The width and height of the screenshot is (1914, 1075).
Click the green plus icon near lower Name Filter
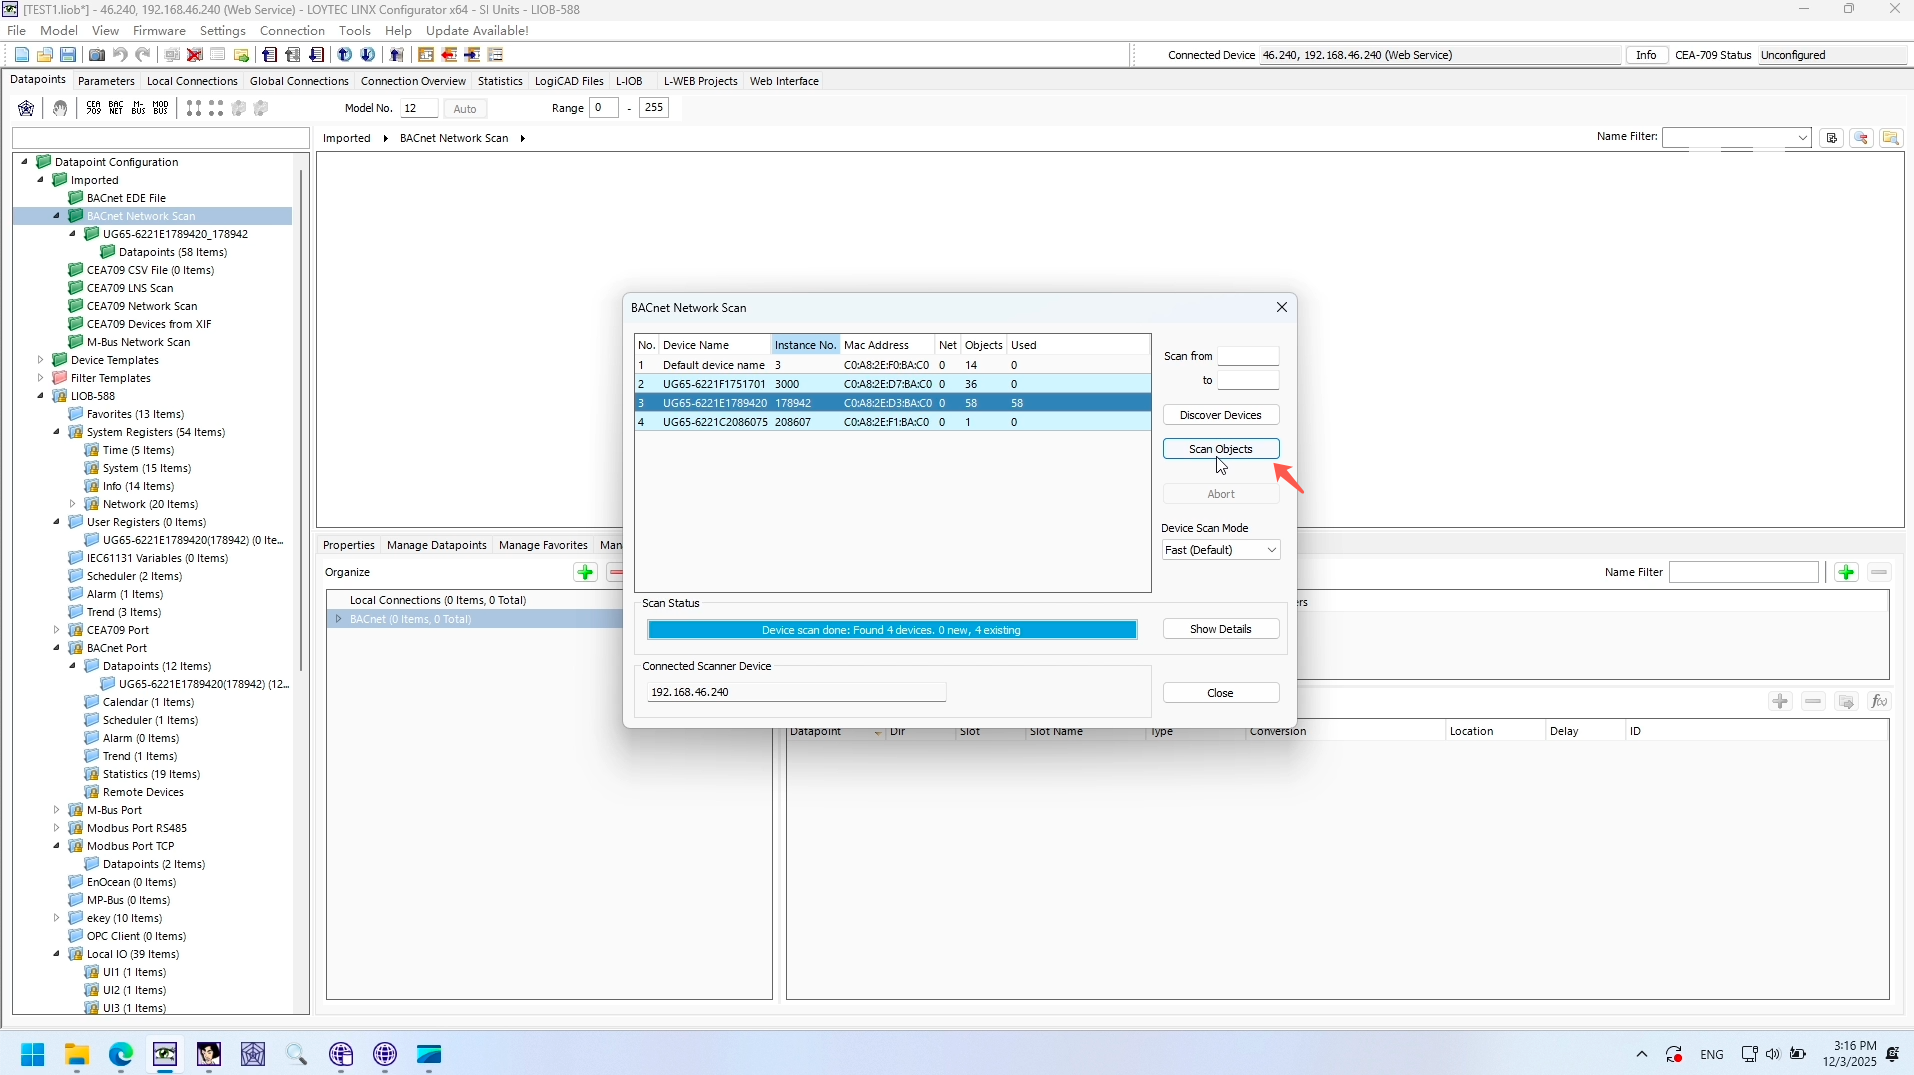(x=1846, y=572)
